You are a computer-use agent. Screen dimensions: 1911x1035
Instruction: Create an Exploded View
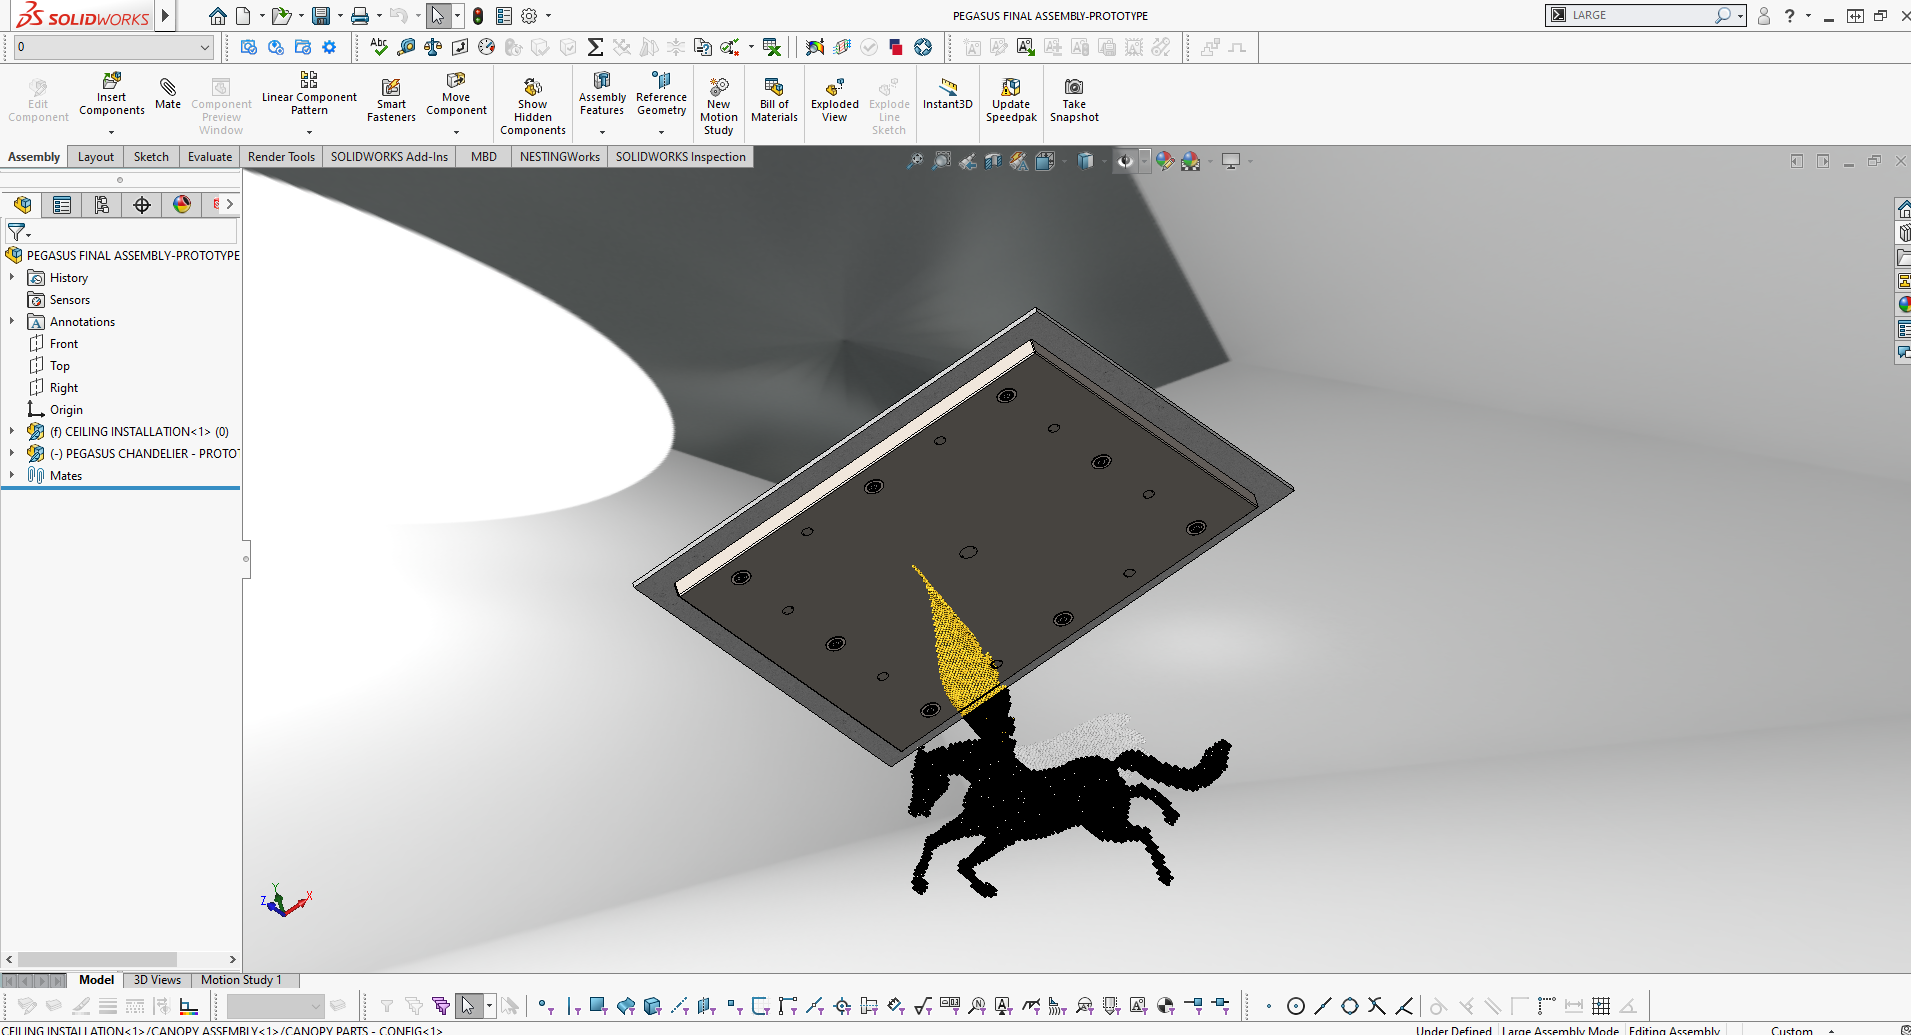(834, 100)
